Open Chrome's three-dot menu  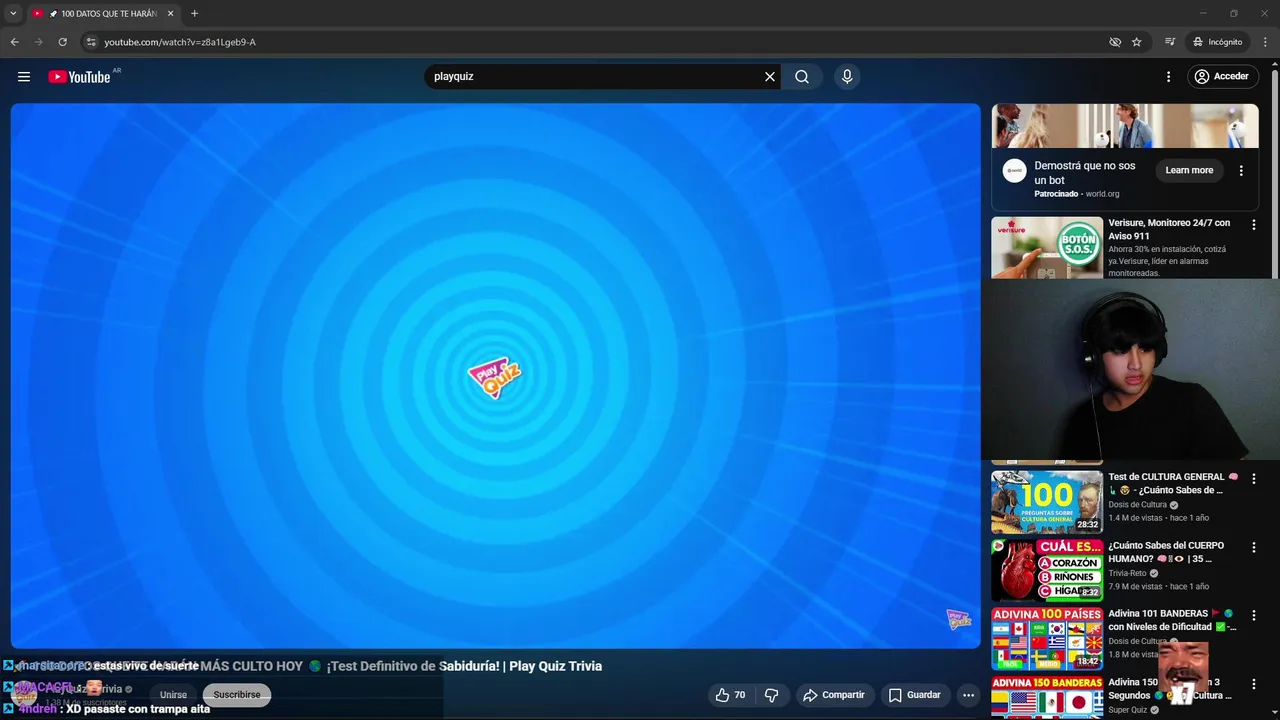point(1266,42)
